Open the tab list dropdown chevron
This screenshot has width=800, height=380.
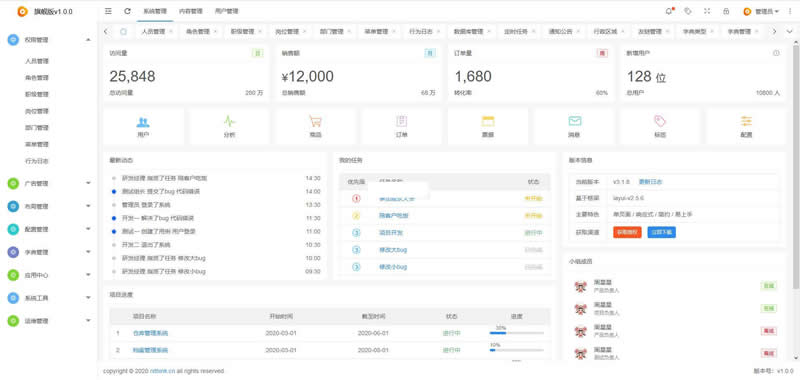coord(789,31)
